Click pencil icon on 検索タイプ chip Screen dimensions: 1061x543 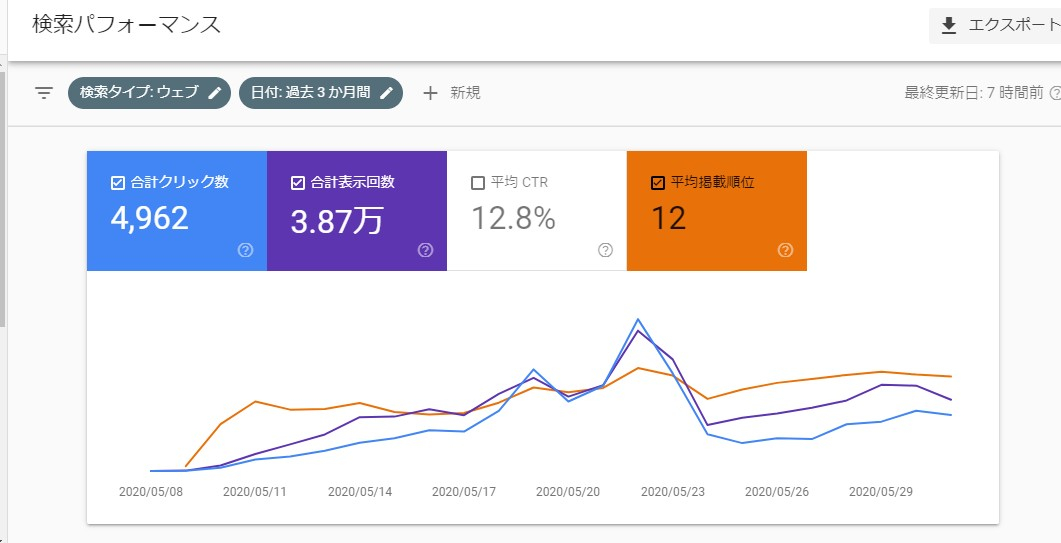pos(215,93)
